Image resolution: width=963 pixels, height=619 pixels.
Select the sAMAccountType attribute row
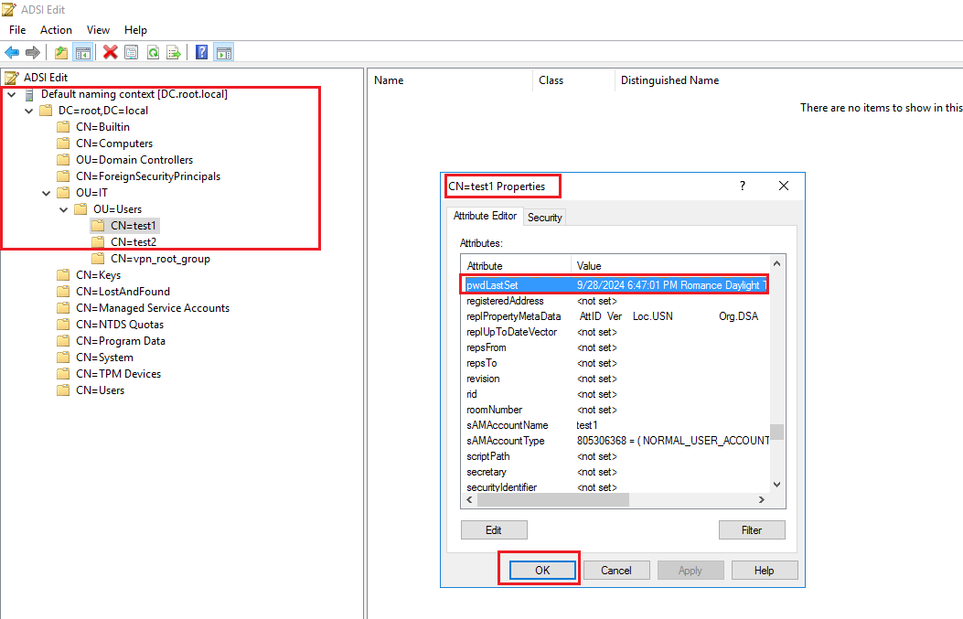[x=615, y=441]
